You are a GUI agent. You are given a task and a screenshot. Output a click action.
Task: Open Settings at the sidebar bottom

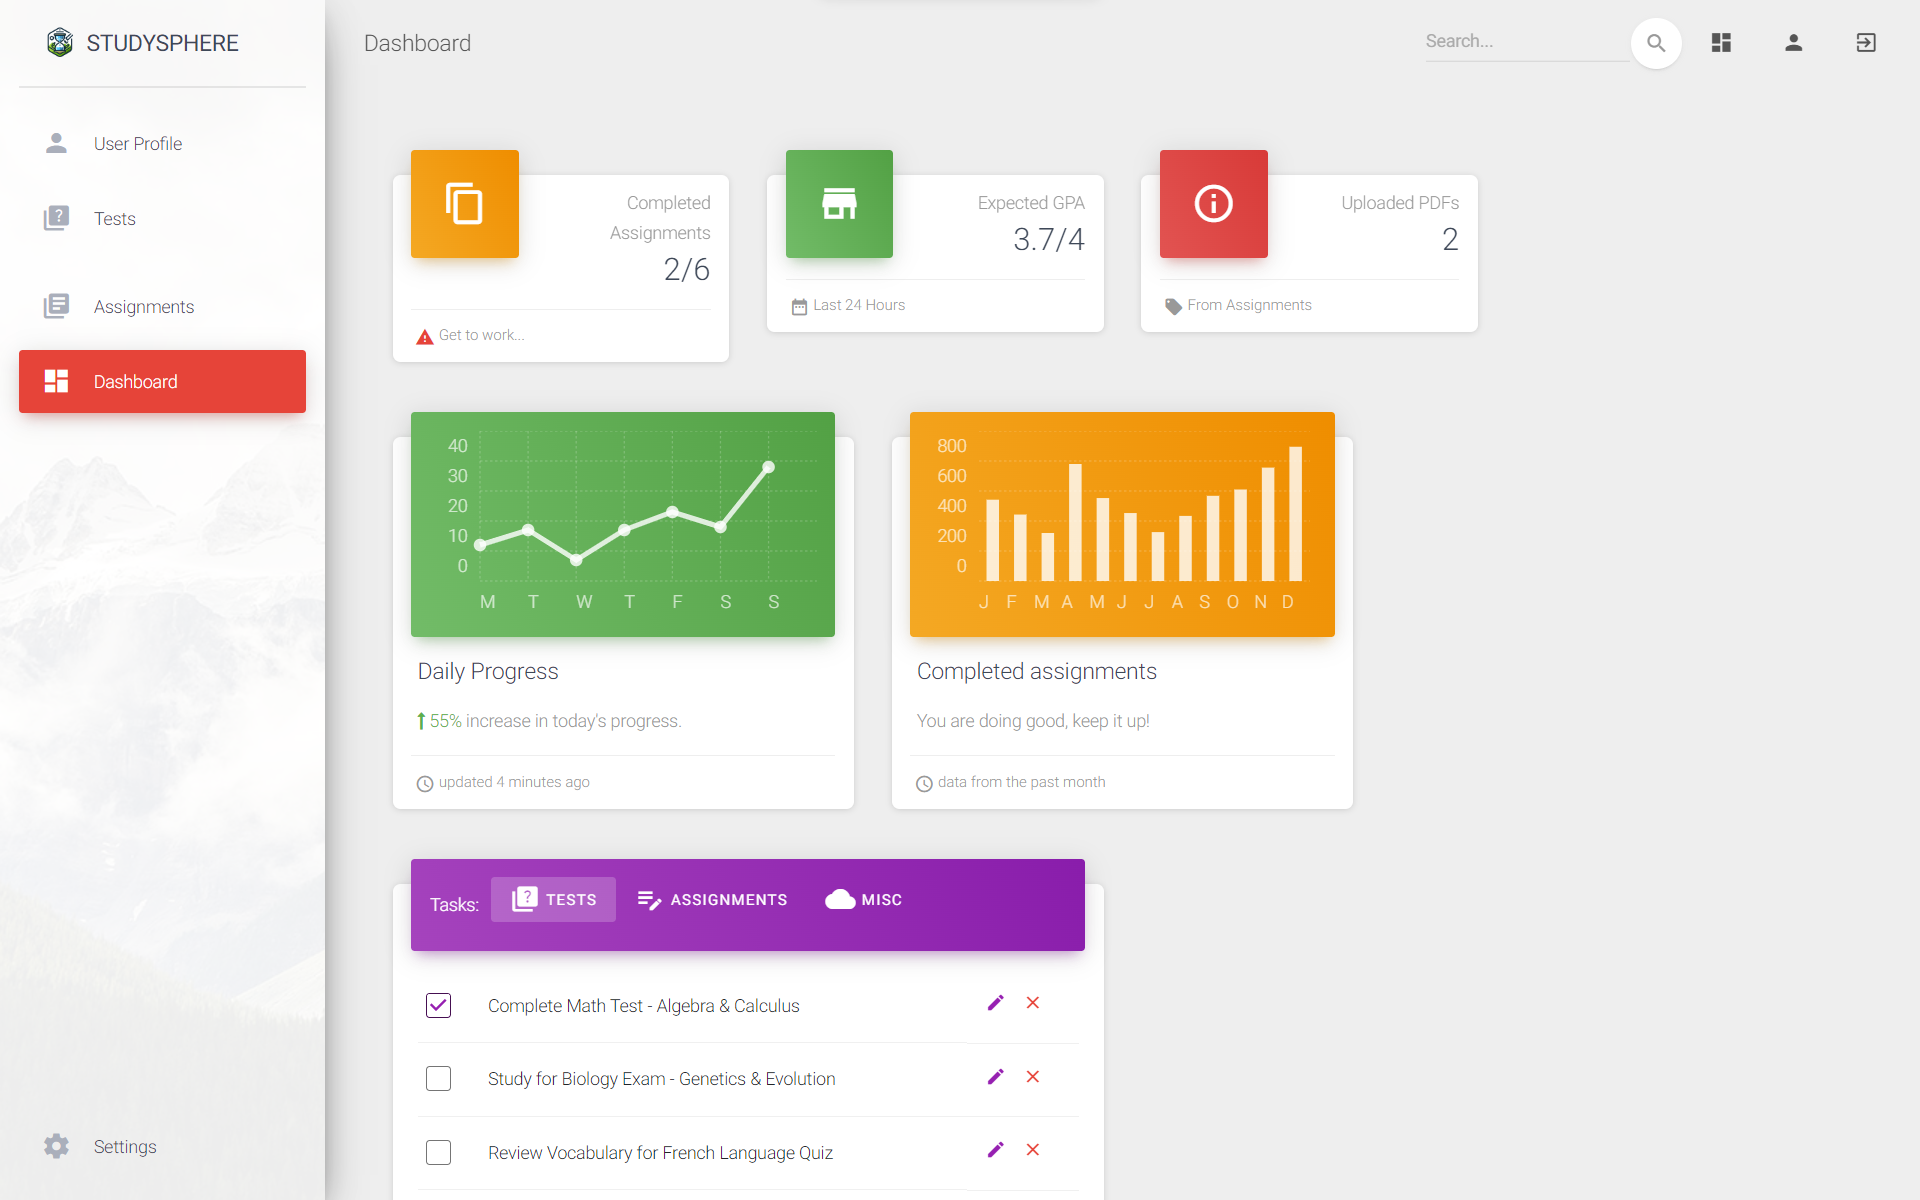point(125,1146)
